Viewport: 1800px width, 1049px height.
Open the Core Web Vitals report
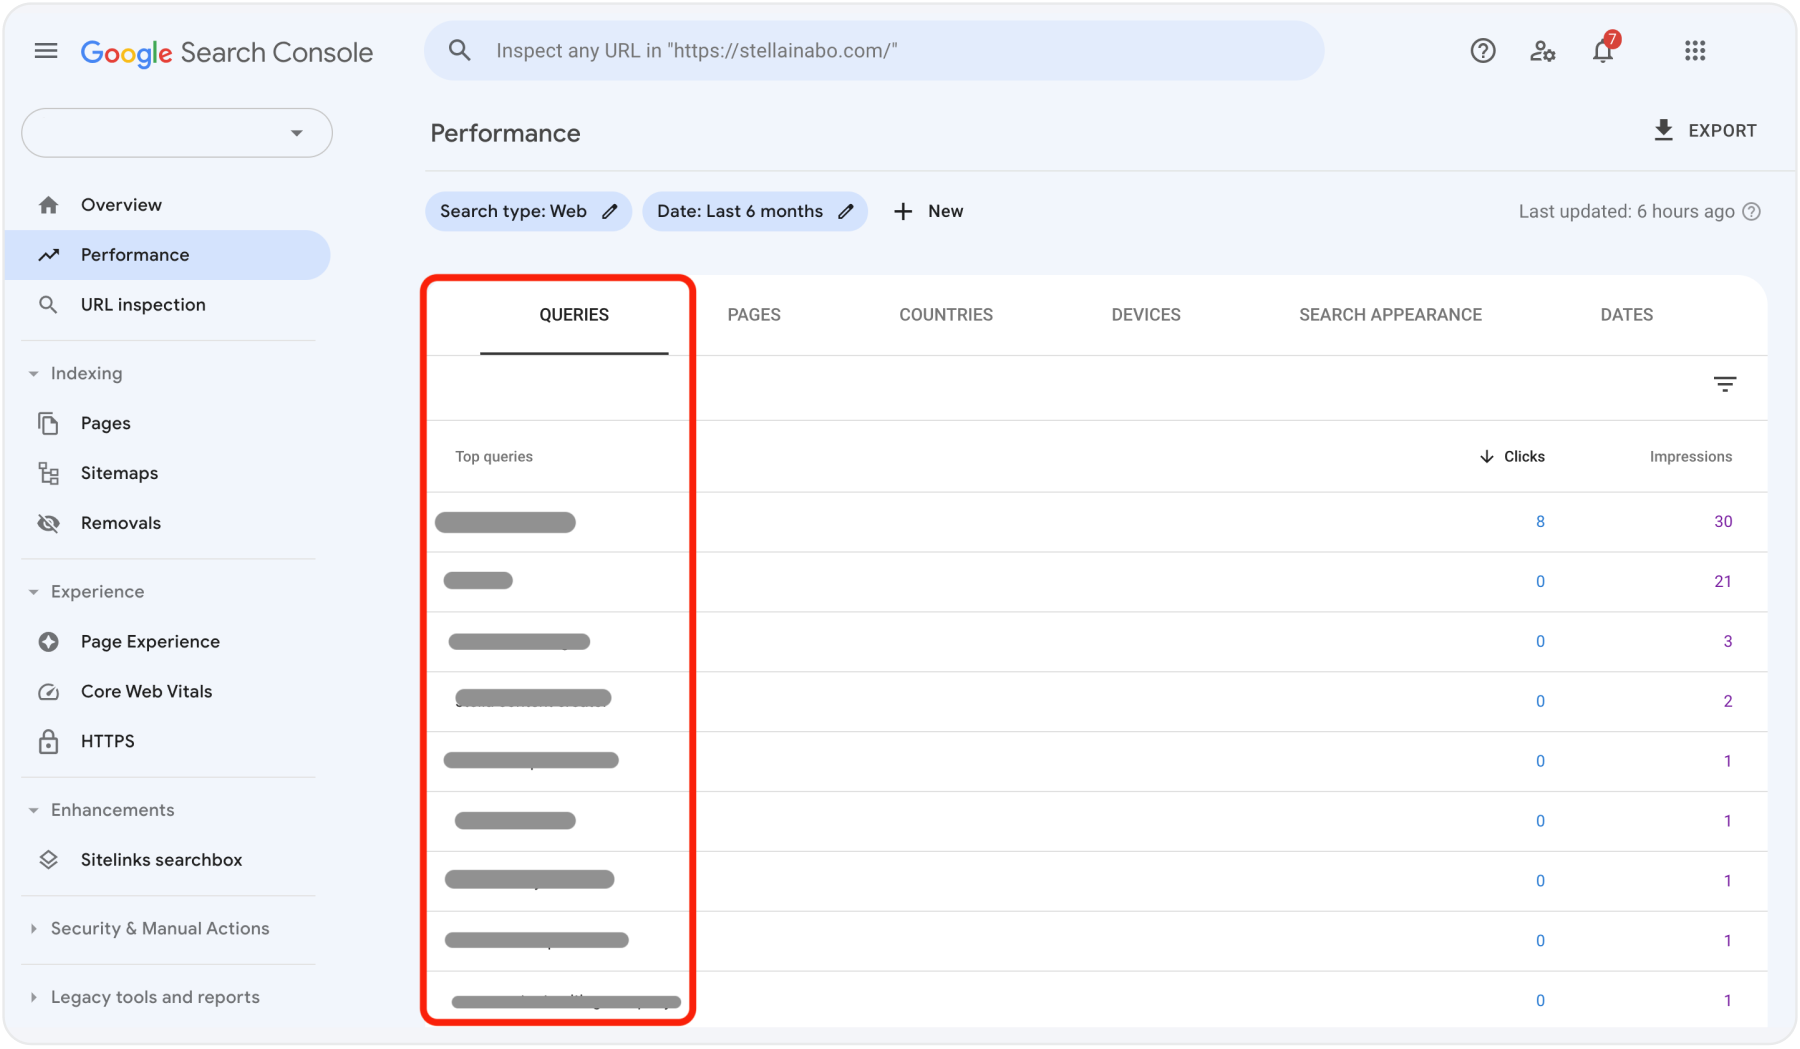click(146, 691)
